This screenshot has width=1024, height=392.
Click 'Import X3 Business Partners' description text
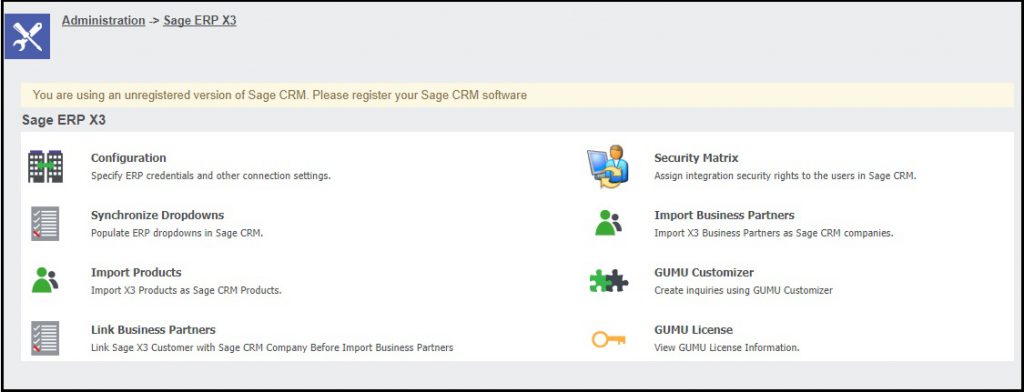pos(774,233)
